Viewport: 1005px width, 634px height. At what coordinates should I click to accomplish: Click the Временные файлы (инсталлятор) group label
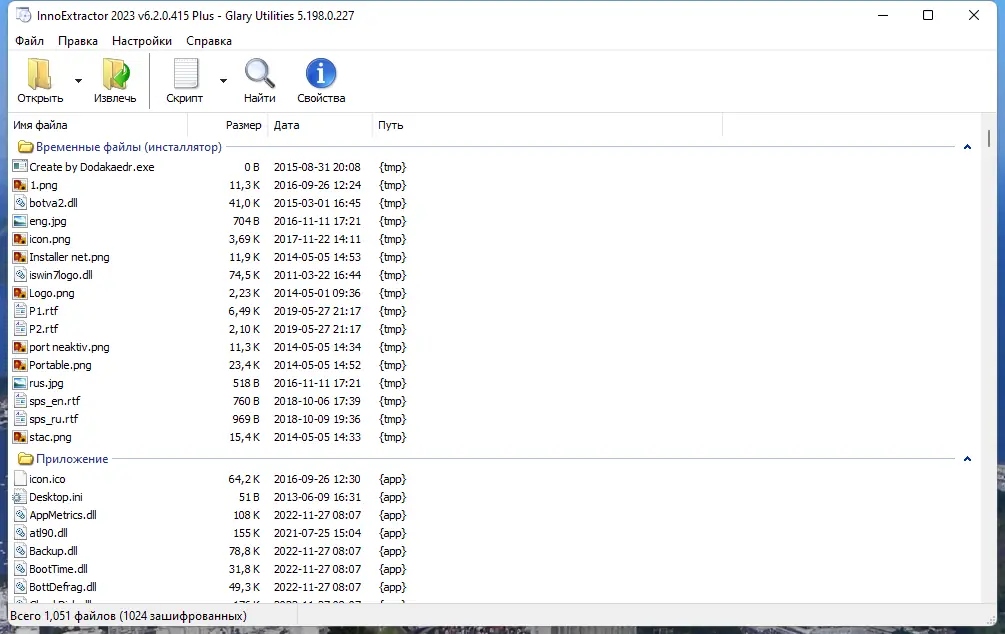129,147
